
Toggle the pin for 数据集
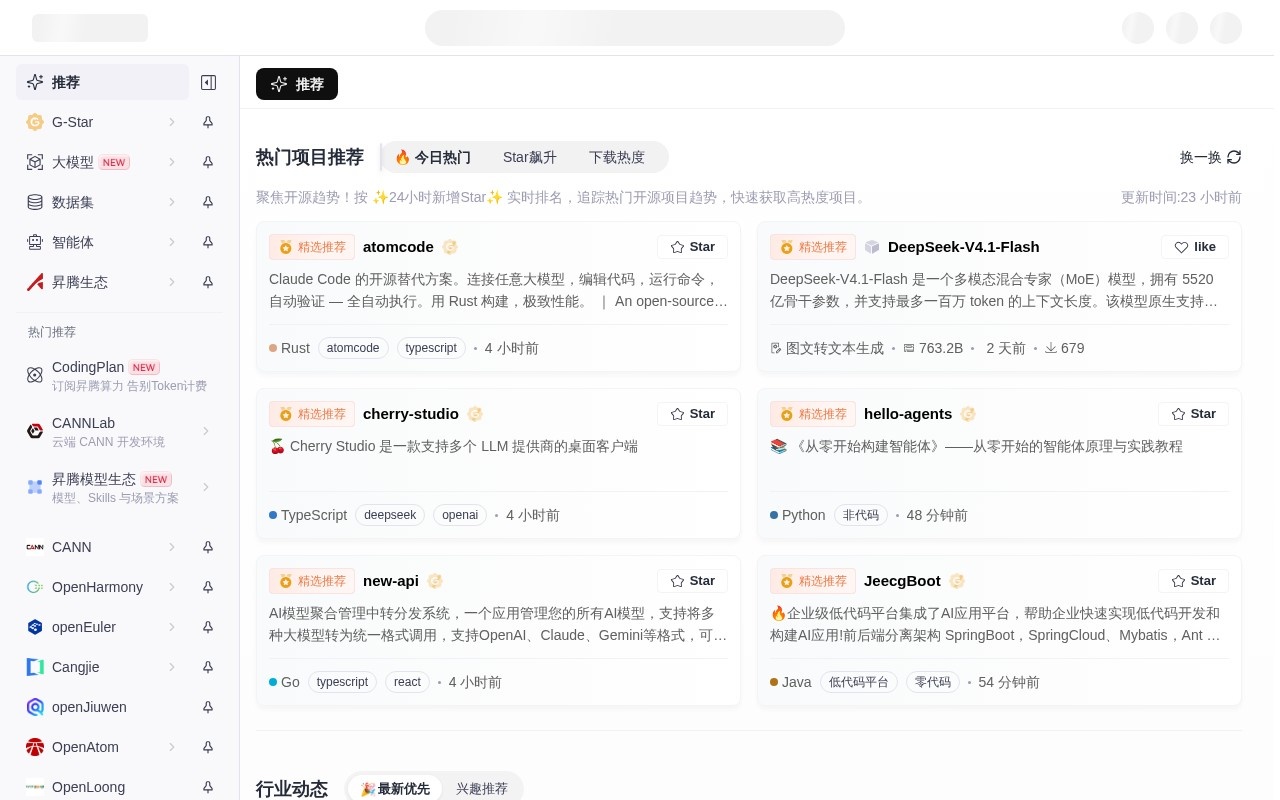coord(208,202)
